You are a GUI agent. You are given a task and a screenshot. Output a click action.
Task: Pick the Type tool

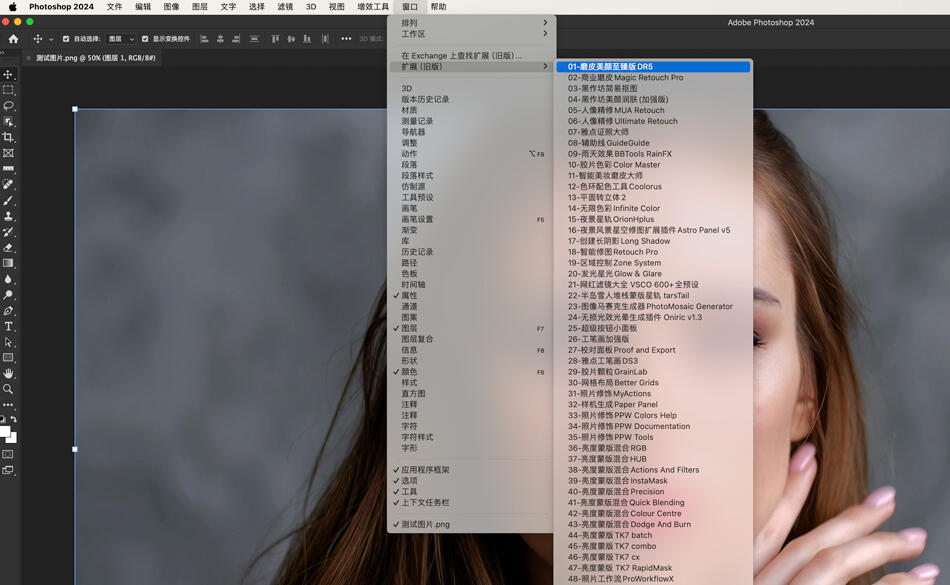coord(8,326)
